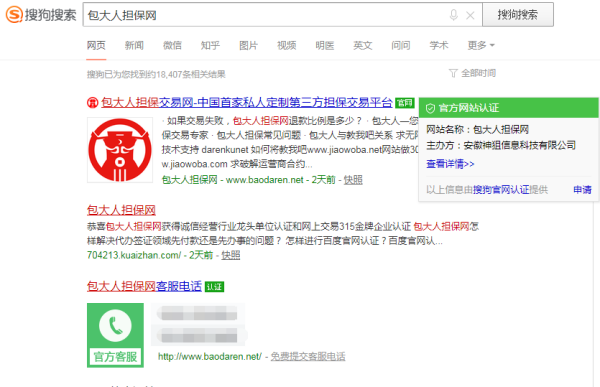Open the 明医 tab
The width and height of the screenshot is (600, 387).
(x=324, y=45)
